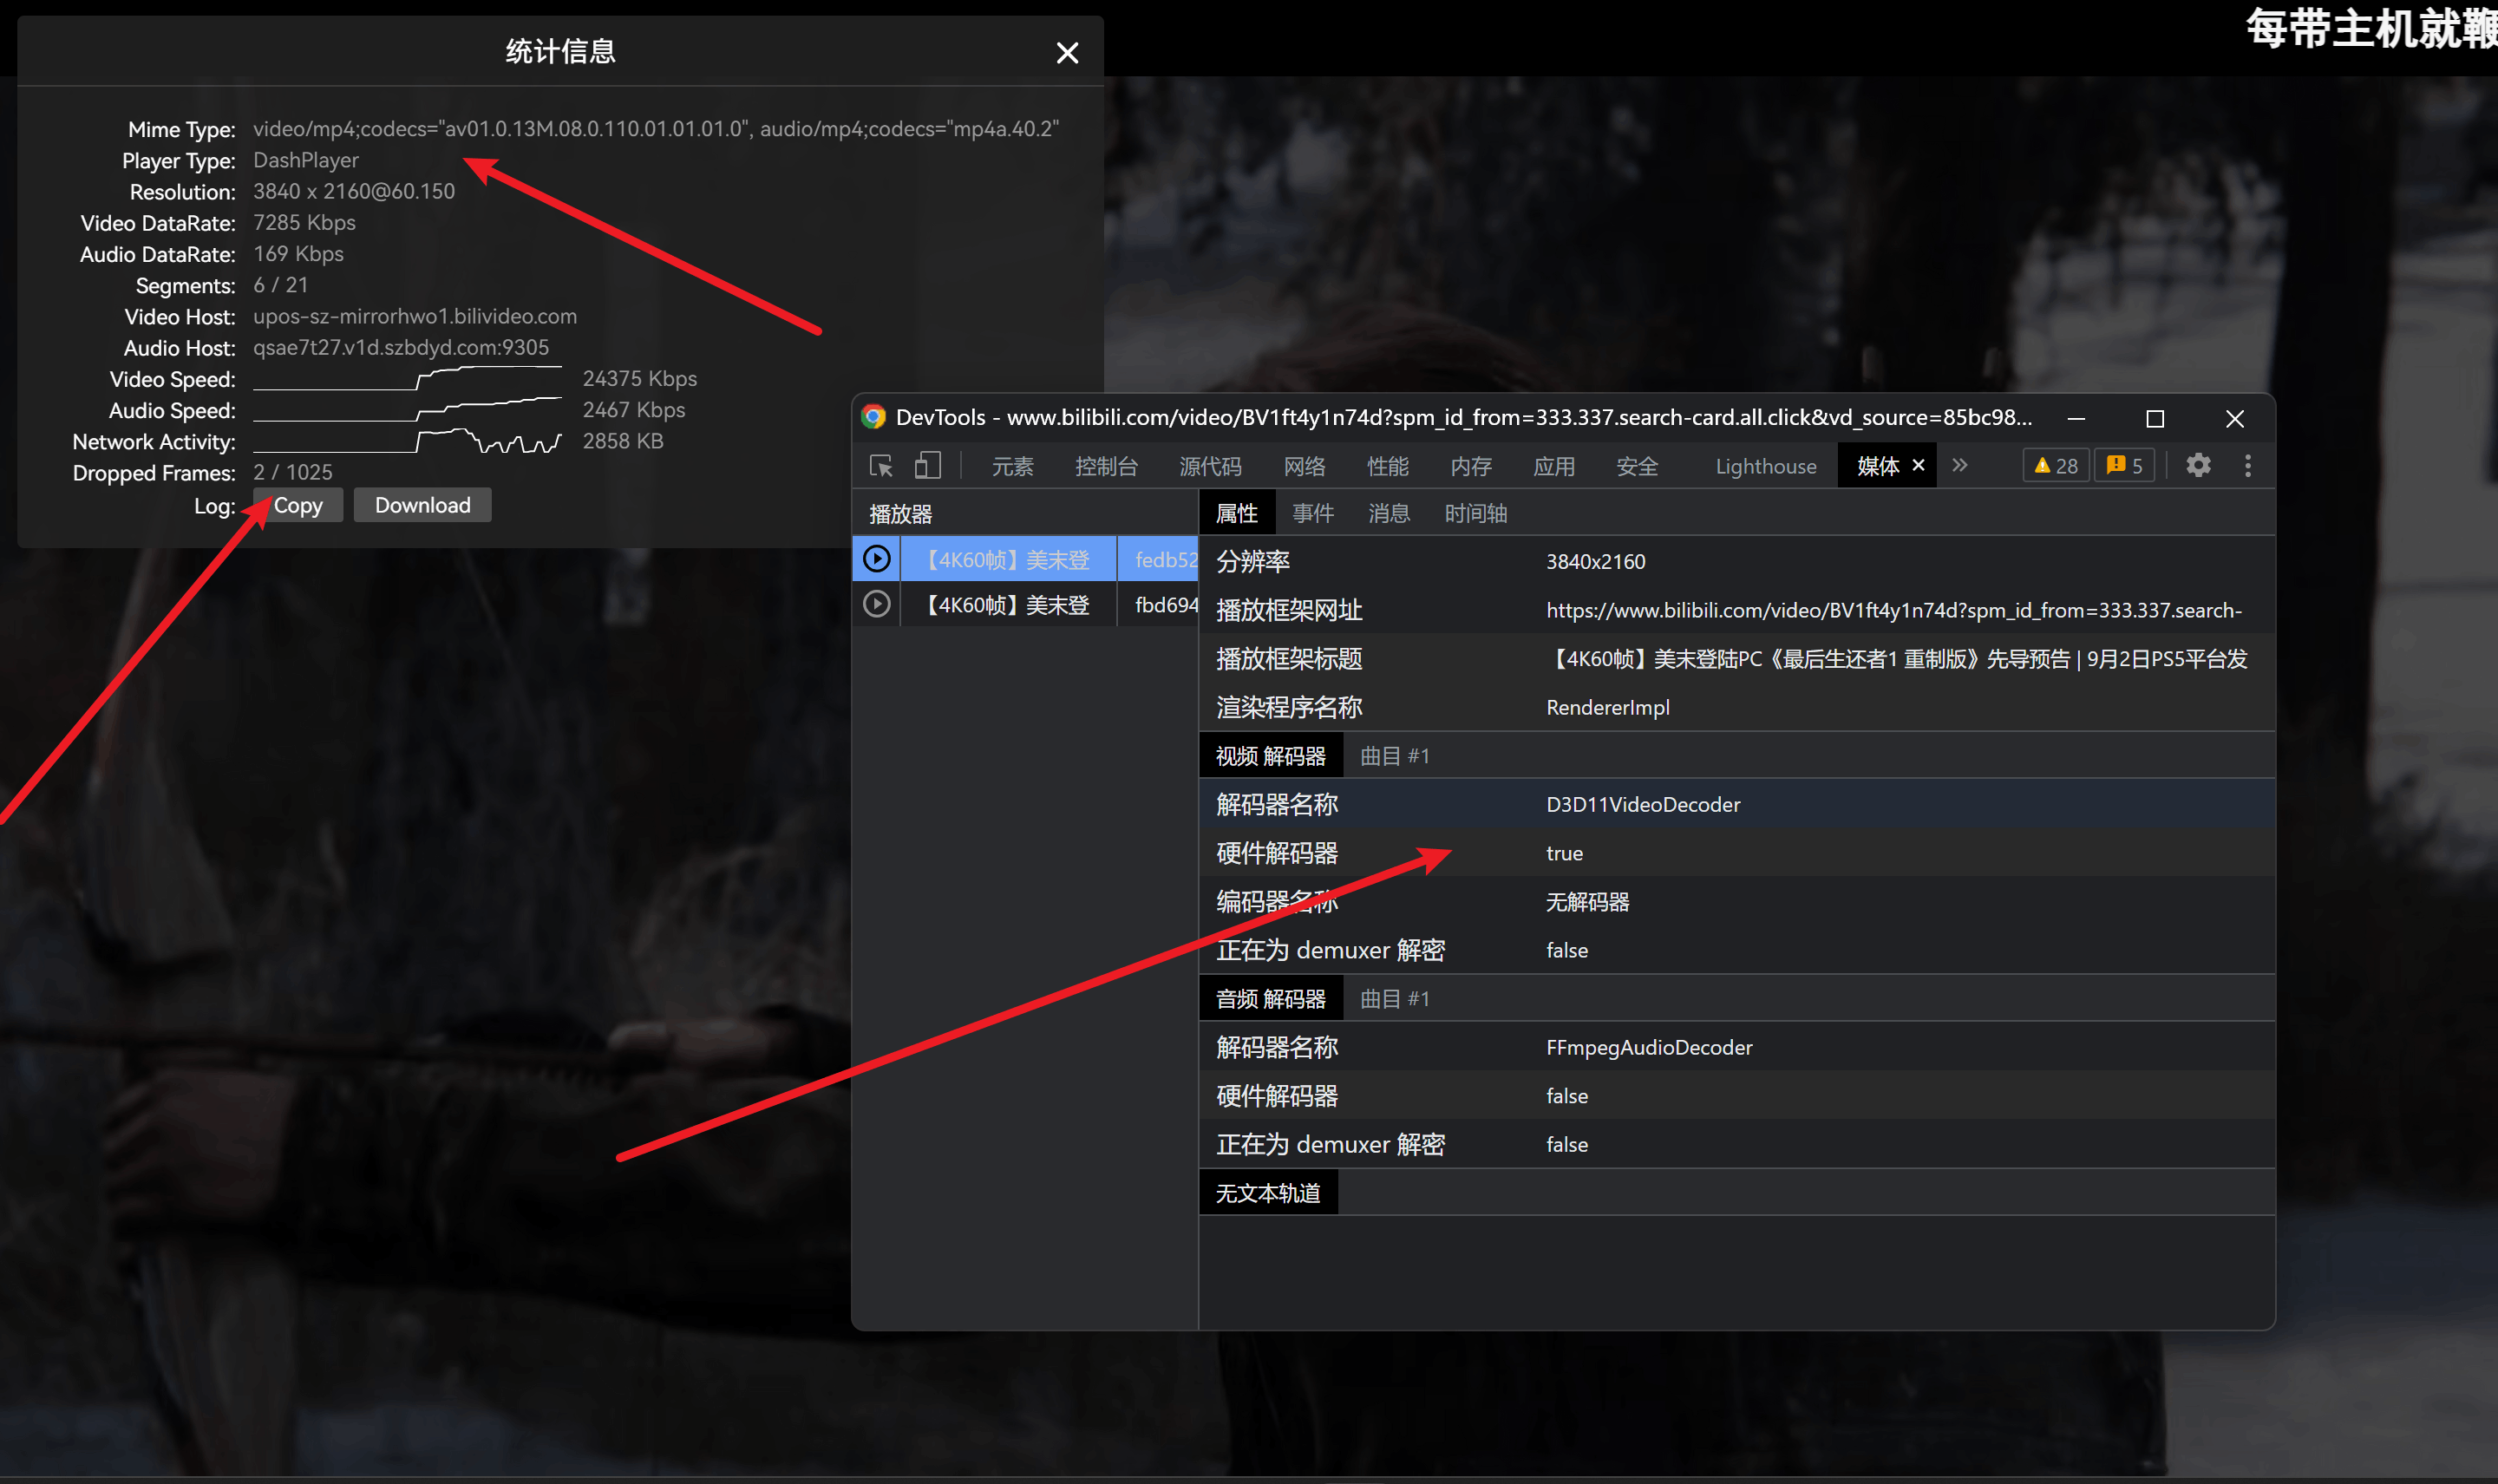Toggle the device toolbar icon
This screenshot has height=1484, width=2498.
click(928, 466)
